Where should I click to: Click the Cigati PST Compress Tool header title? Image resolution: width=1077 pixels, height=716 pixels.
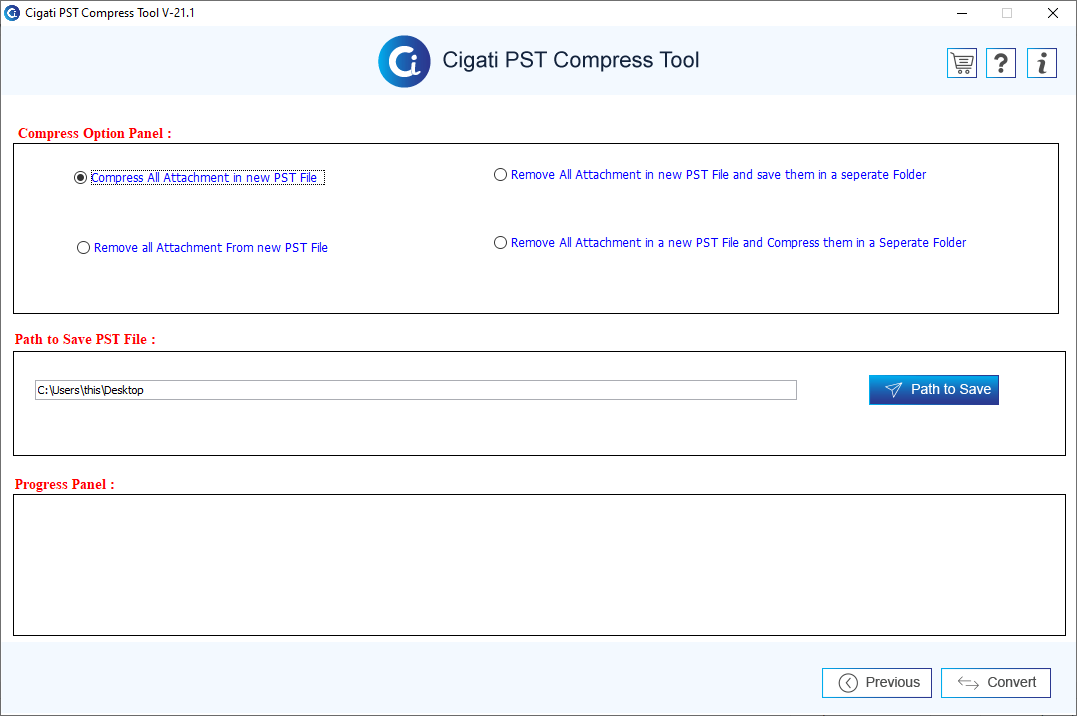tap(570, 60)
